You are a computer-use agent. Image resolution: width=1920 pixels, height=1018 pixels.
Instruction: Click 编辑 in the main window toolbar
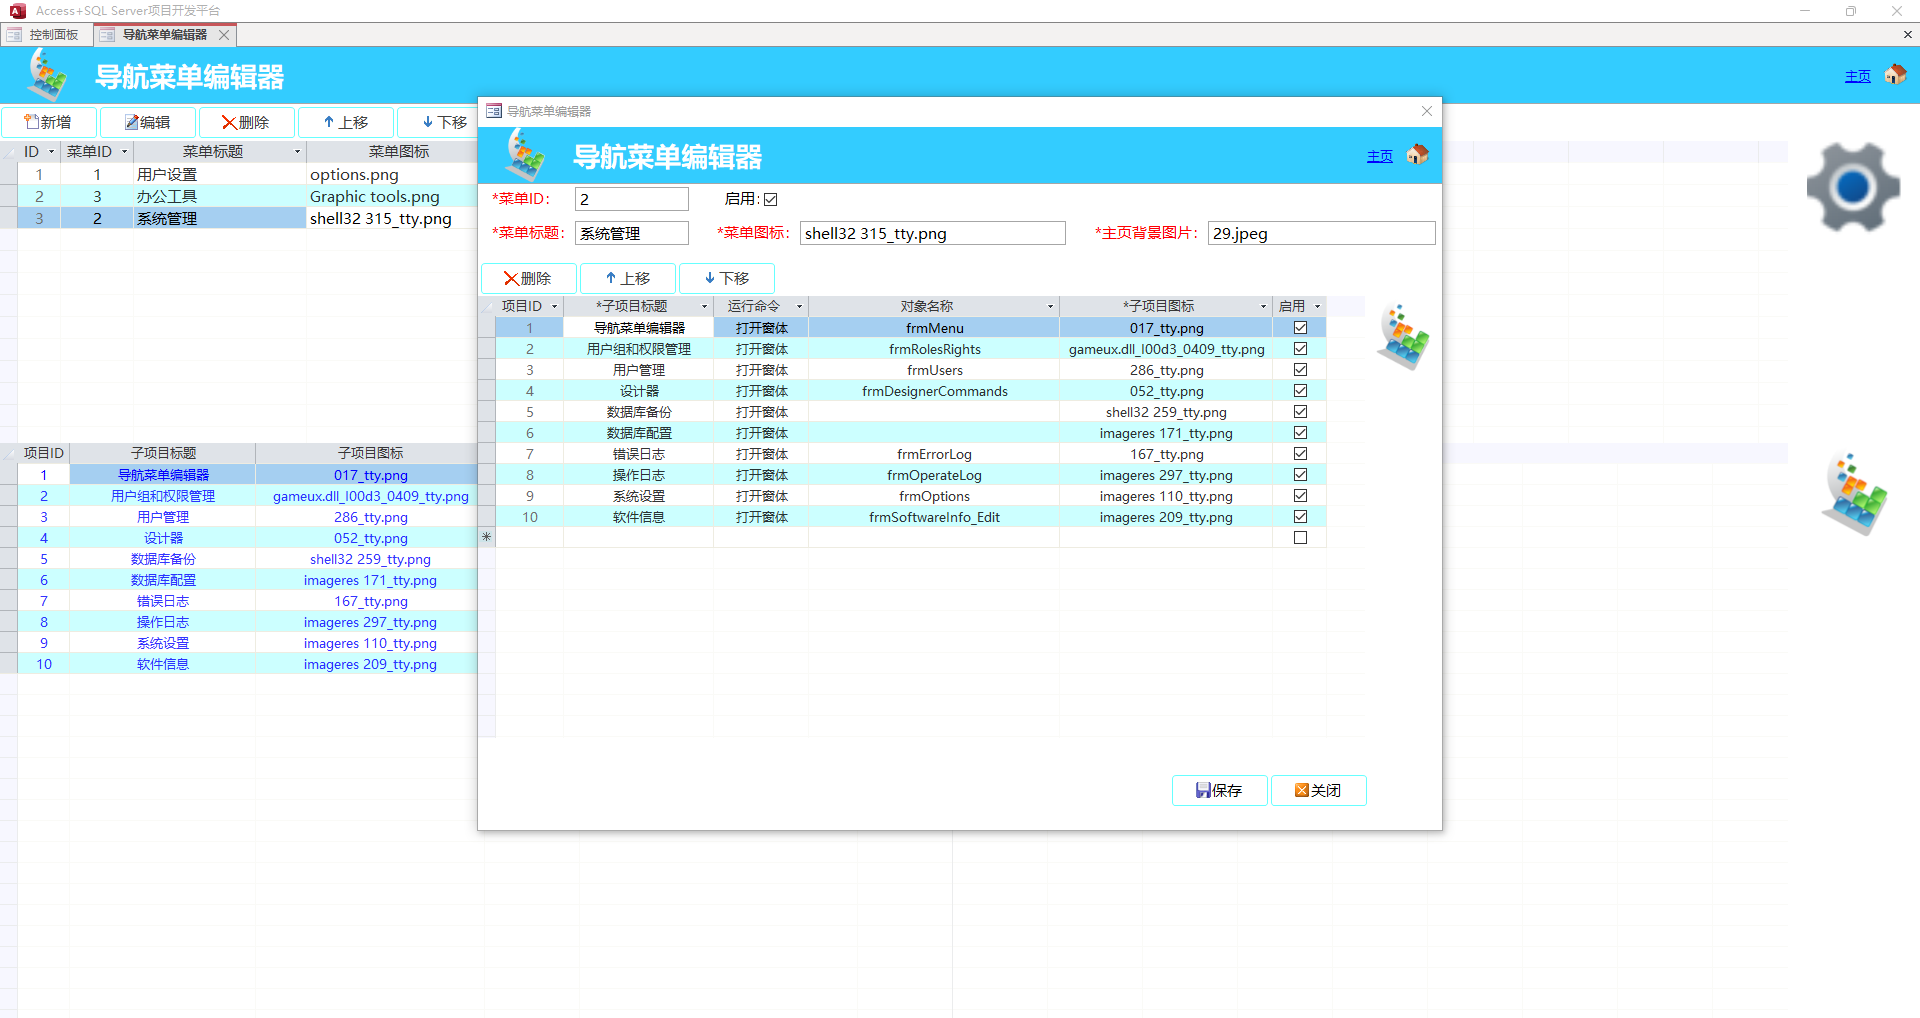148,122
